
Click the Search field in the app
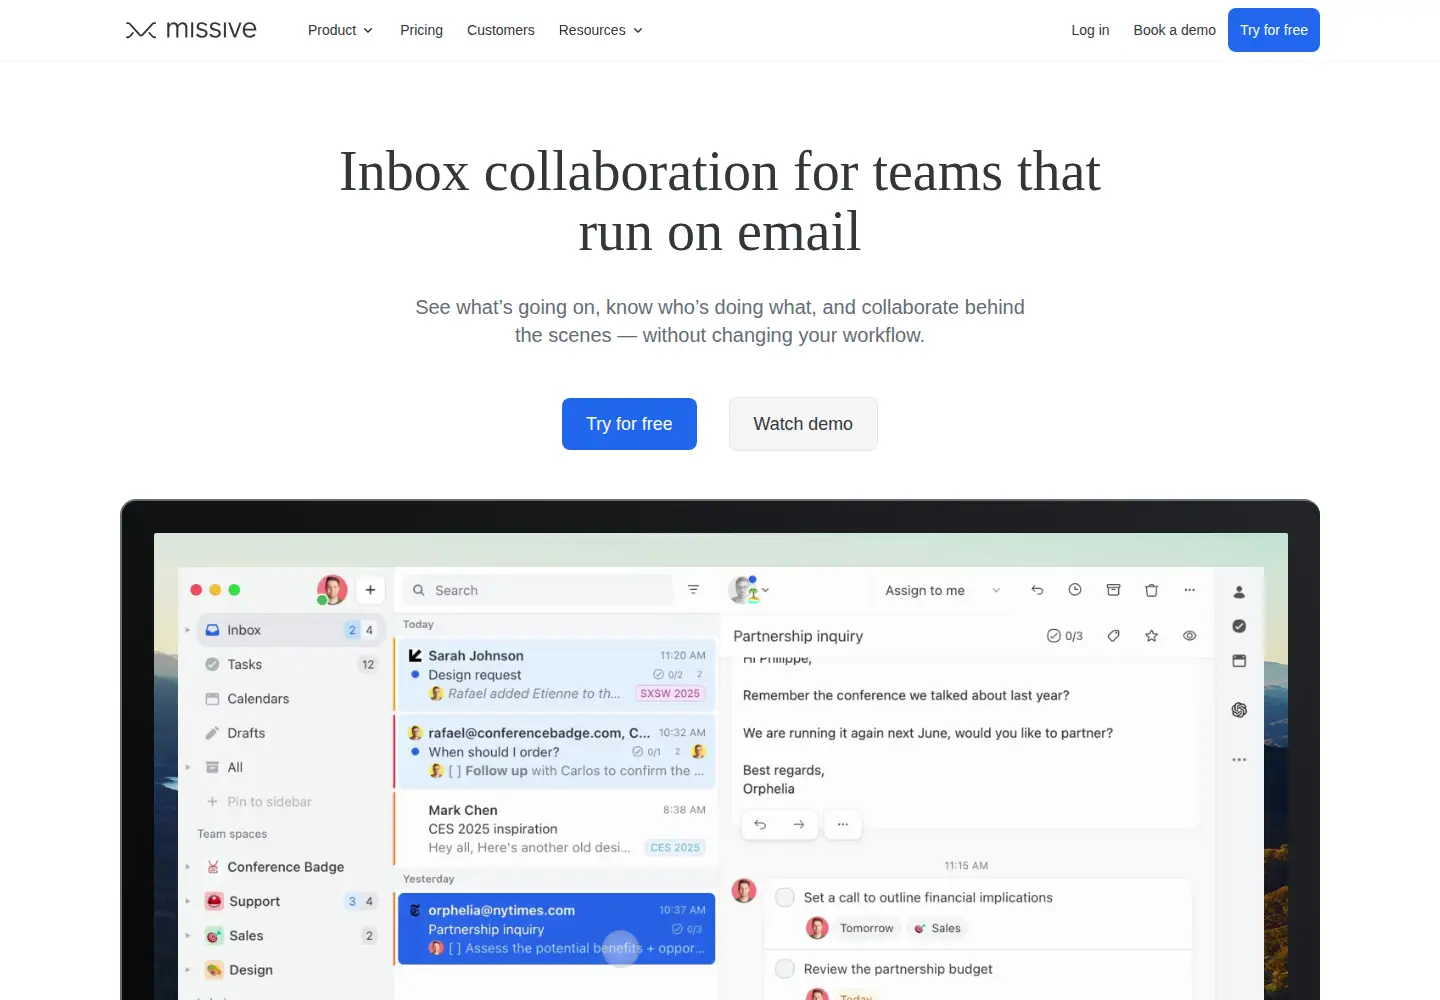(x=538, y=590)
